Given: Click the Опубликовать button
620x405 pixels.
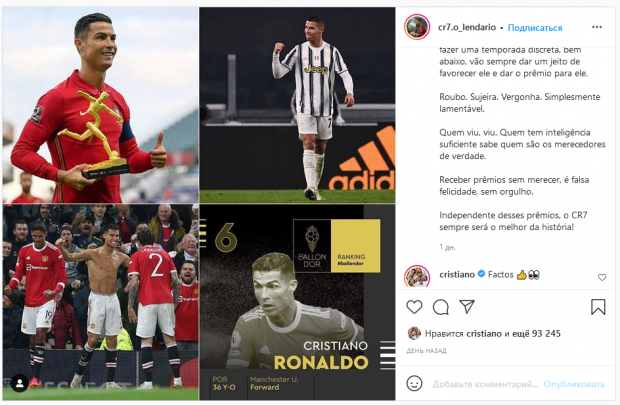Looking at the screenshot, I should point(574,384).
